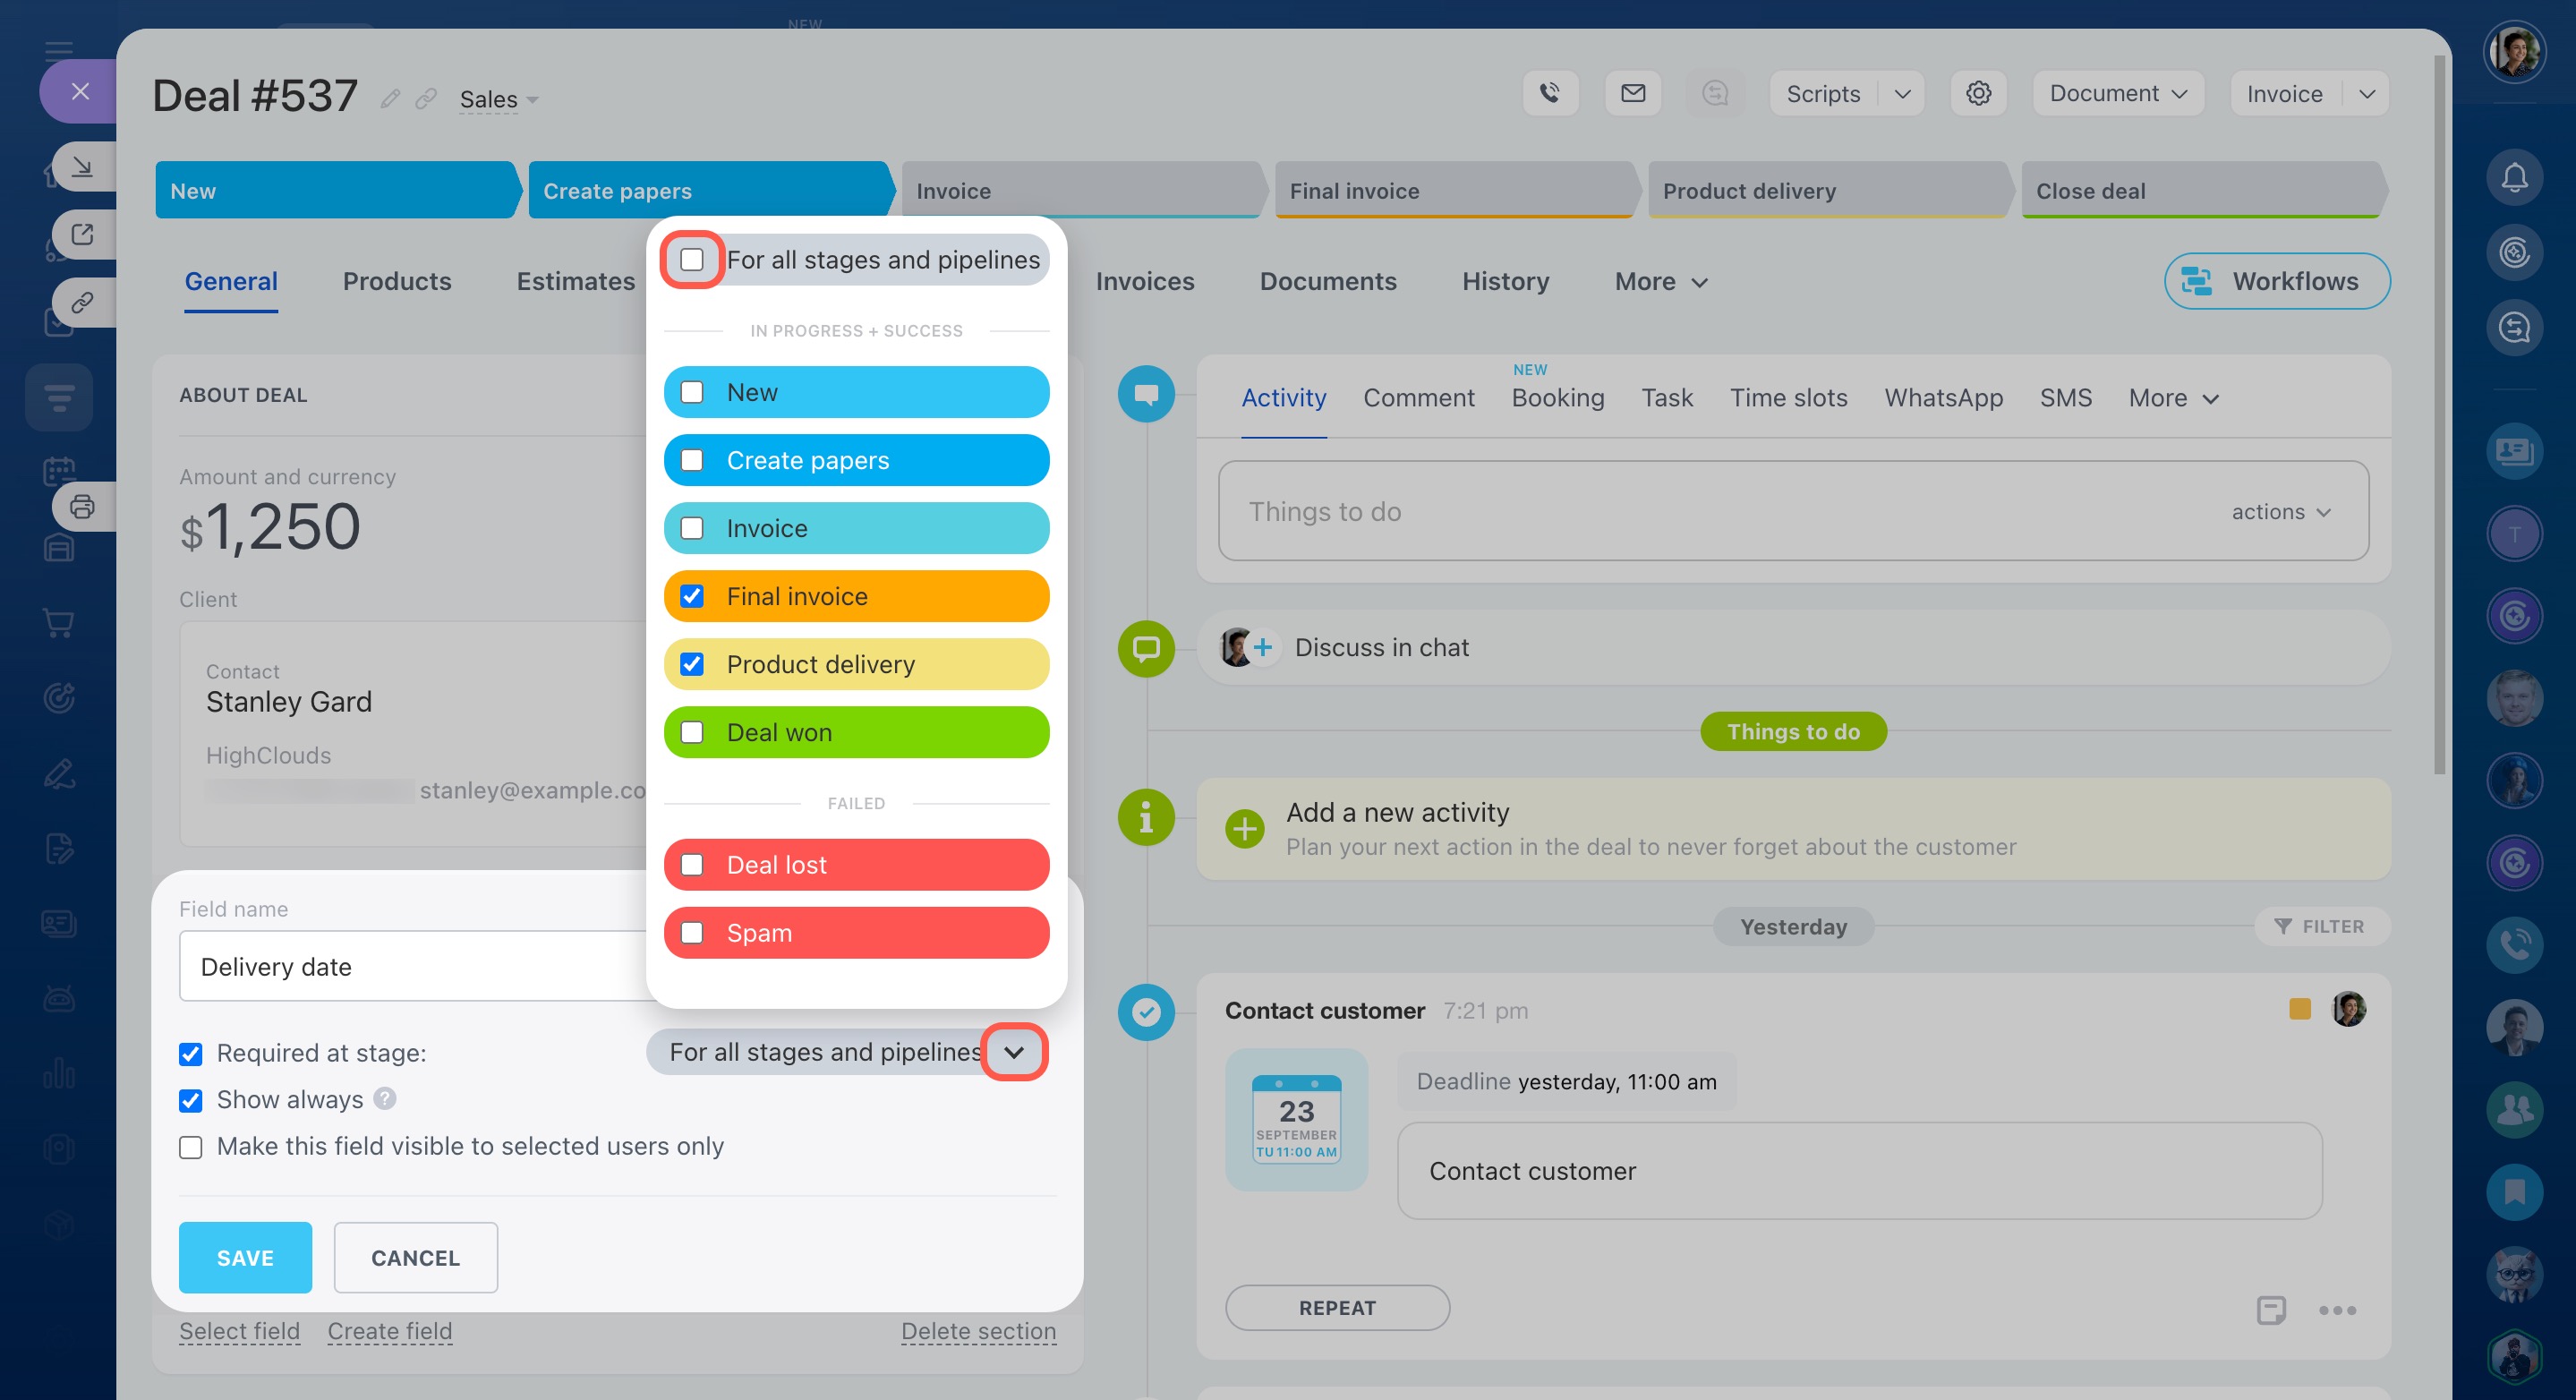Enable Make this field visible to selected users

coord(191,1147)
